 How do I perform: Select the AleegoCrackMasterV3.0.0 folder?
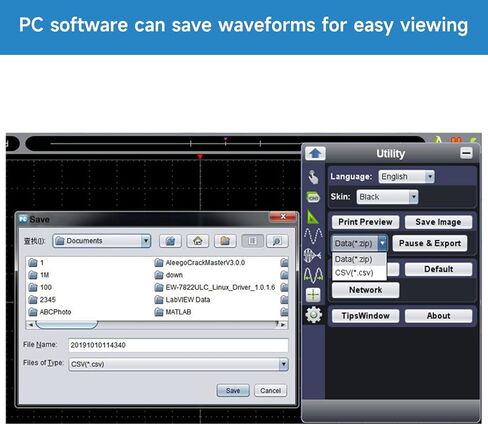[x=200, y=263]
